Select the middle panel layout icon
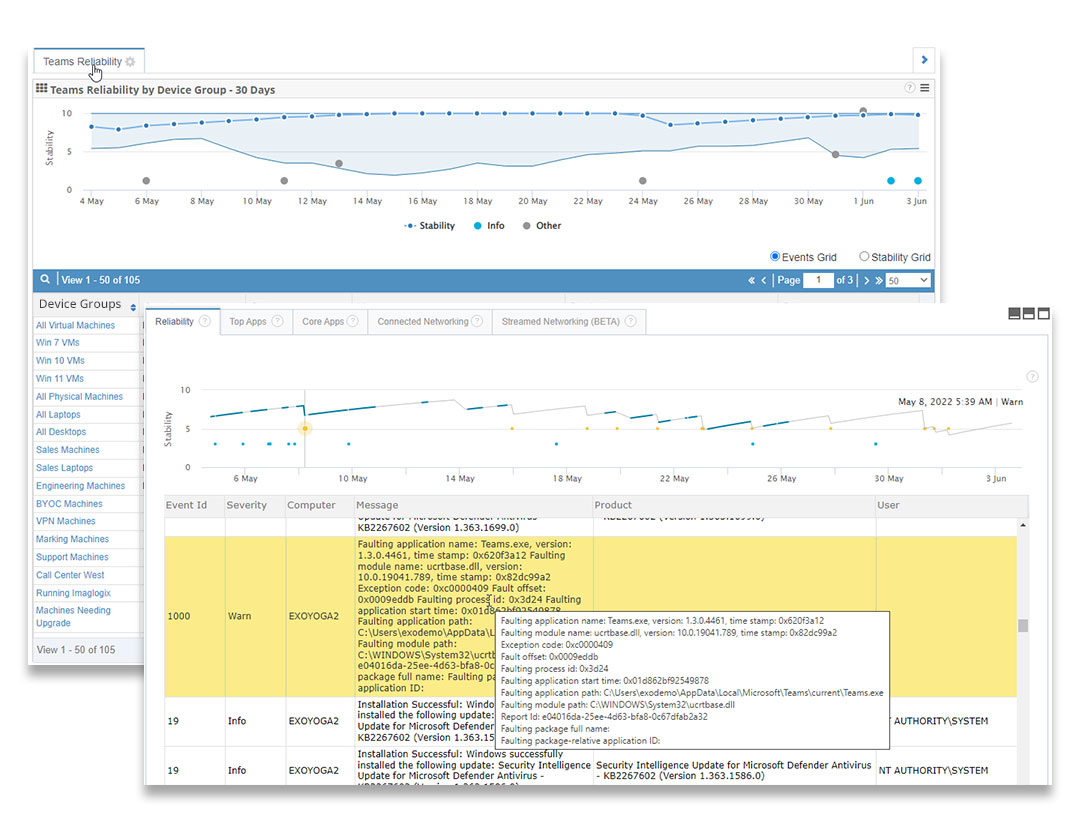The width and height of the screenshot is (1077, 835). click(x=1029, y=314)
